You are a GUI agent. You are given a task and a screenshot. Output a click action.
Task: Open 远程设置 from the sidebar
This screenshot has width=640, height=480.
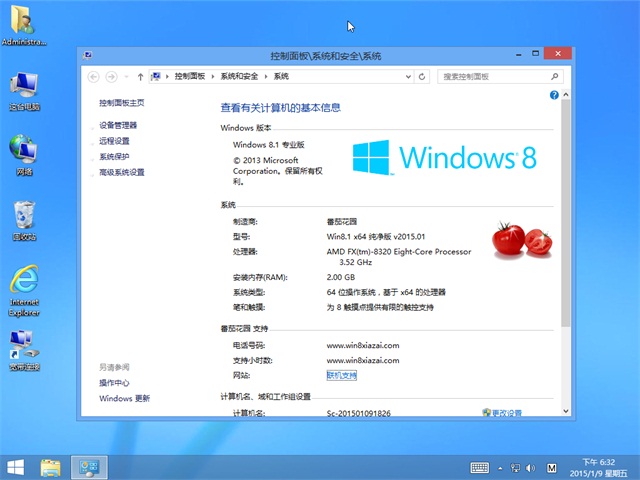[114, 141]
